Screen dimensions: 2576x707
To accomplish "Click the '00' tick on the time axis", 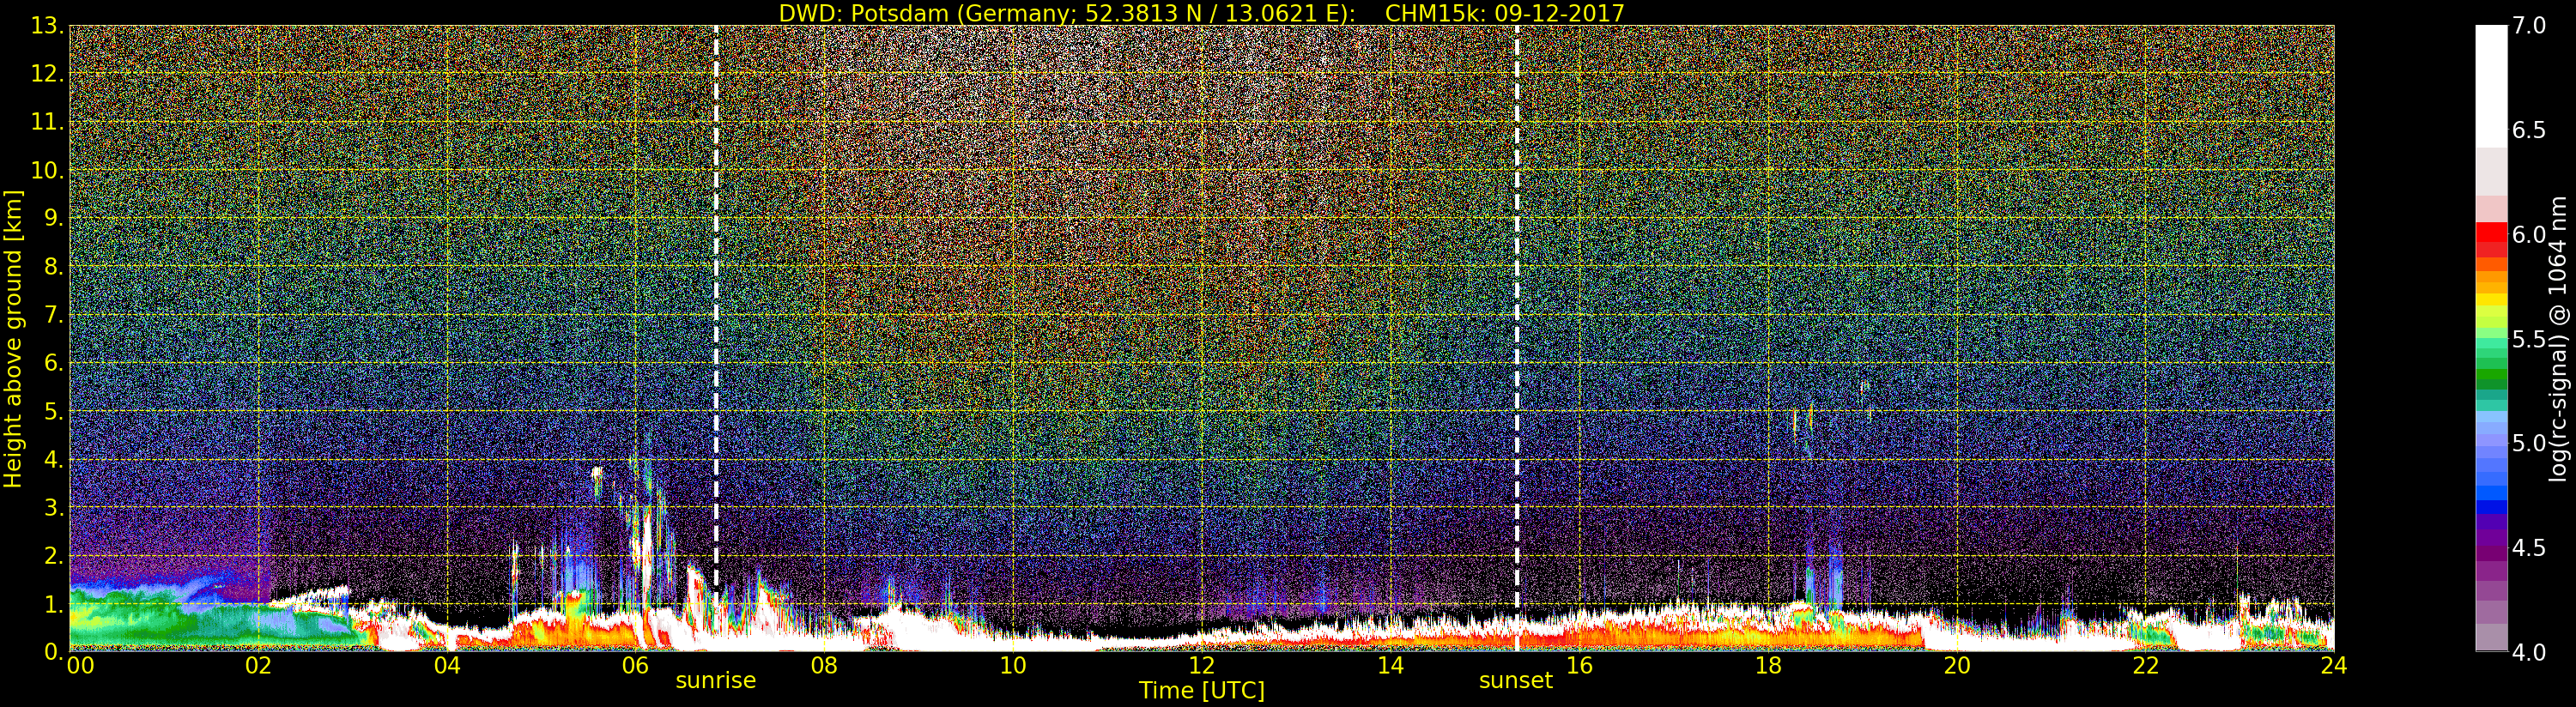I will coord(80,666).
